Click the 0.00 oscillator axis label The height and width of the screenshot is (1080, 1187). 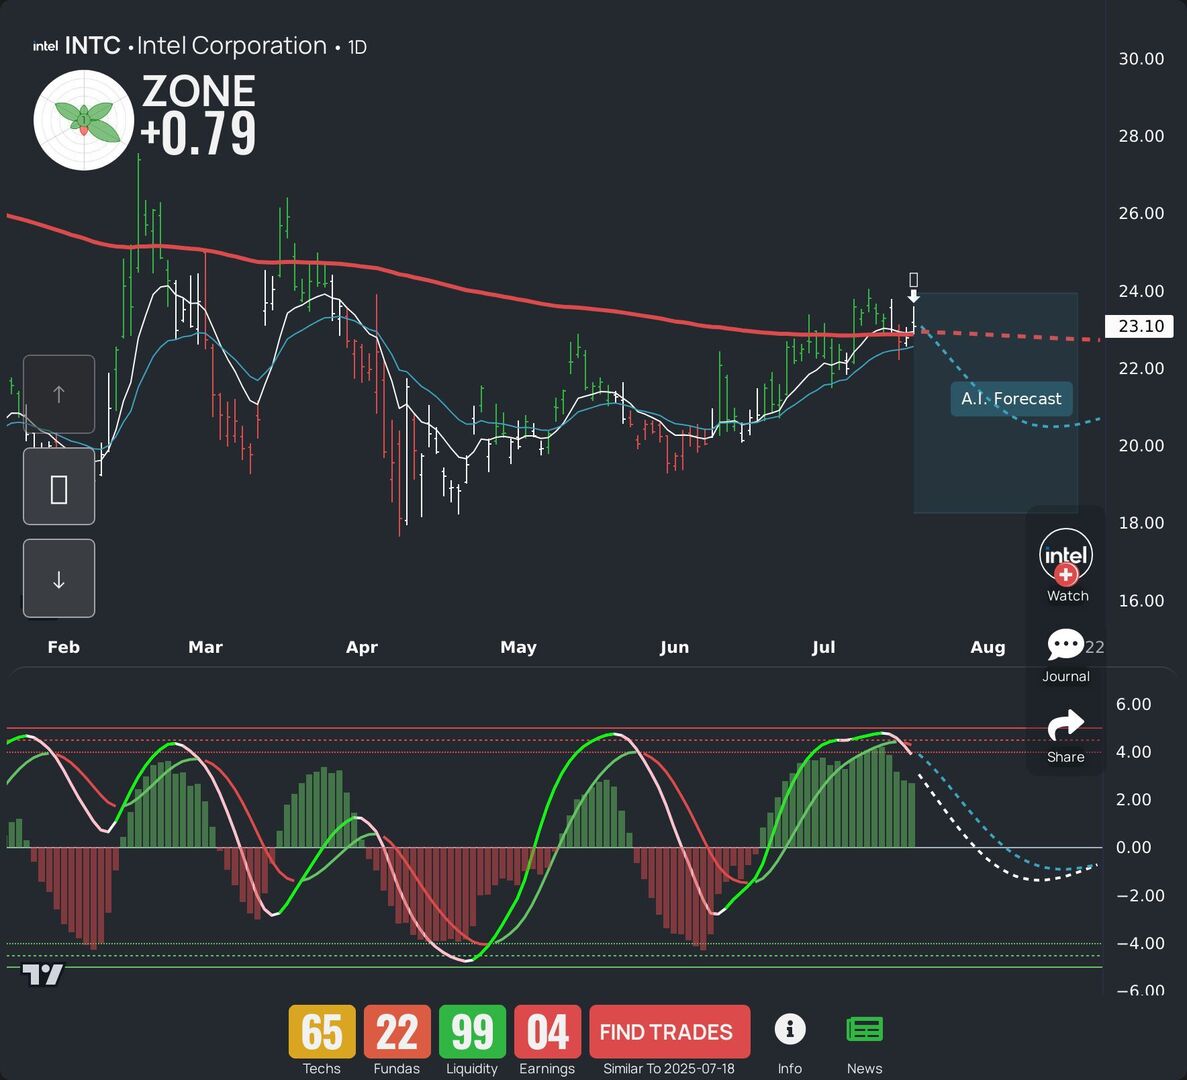[x=1133, y=848]
